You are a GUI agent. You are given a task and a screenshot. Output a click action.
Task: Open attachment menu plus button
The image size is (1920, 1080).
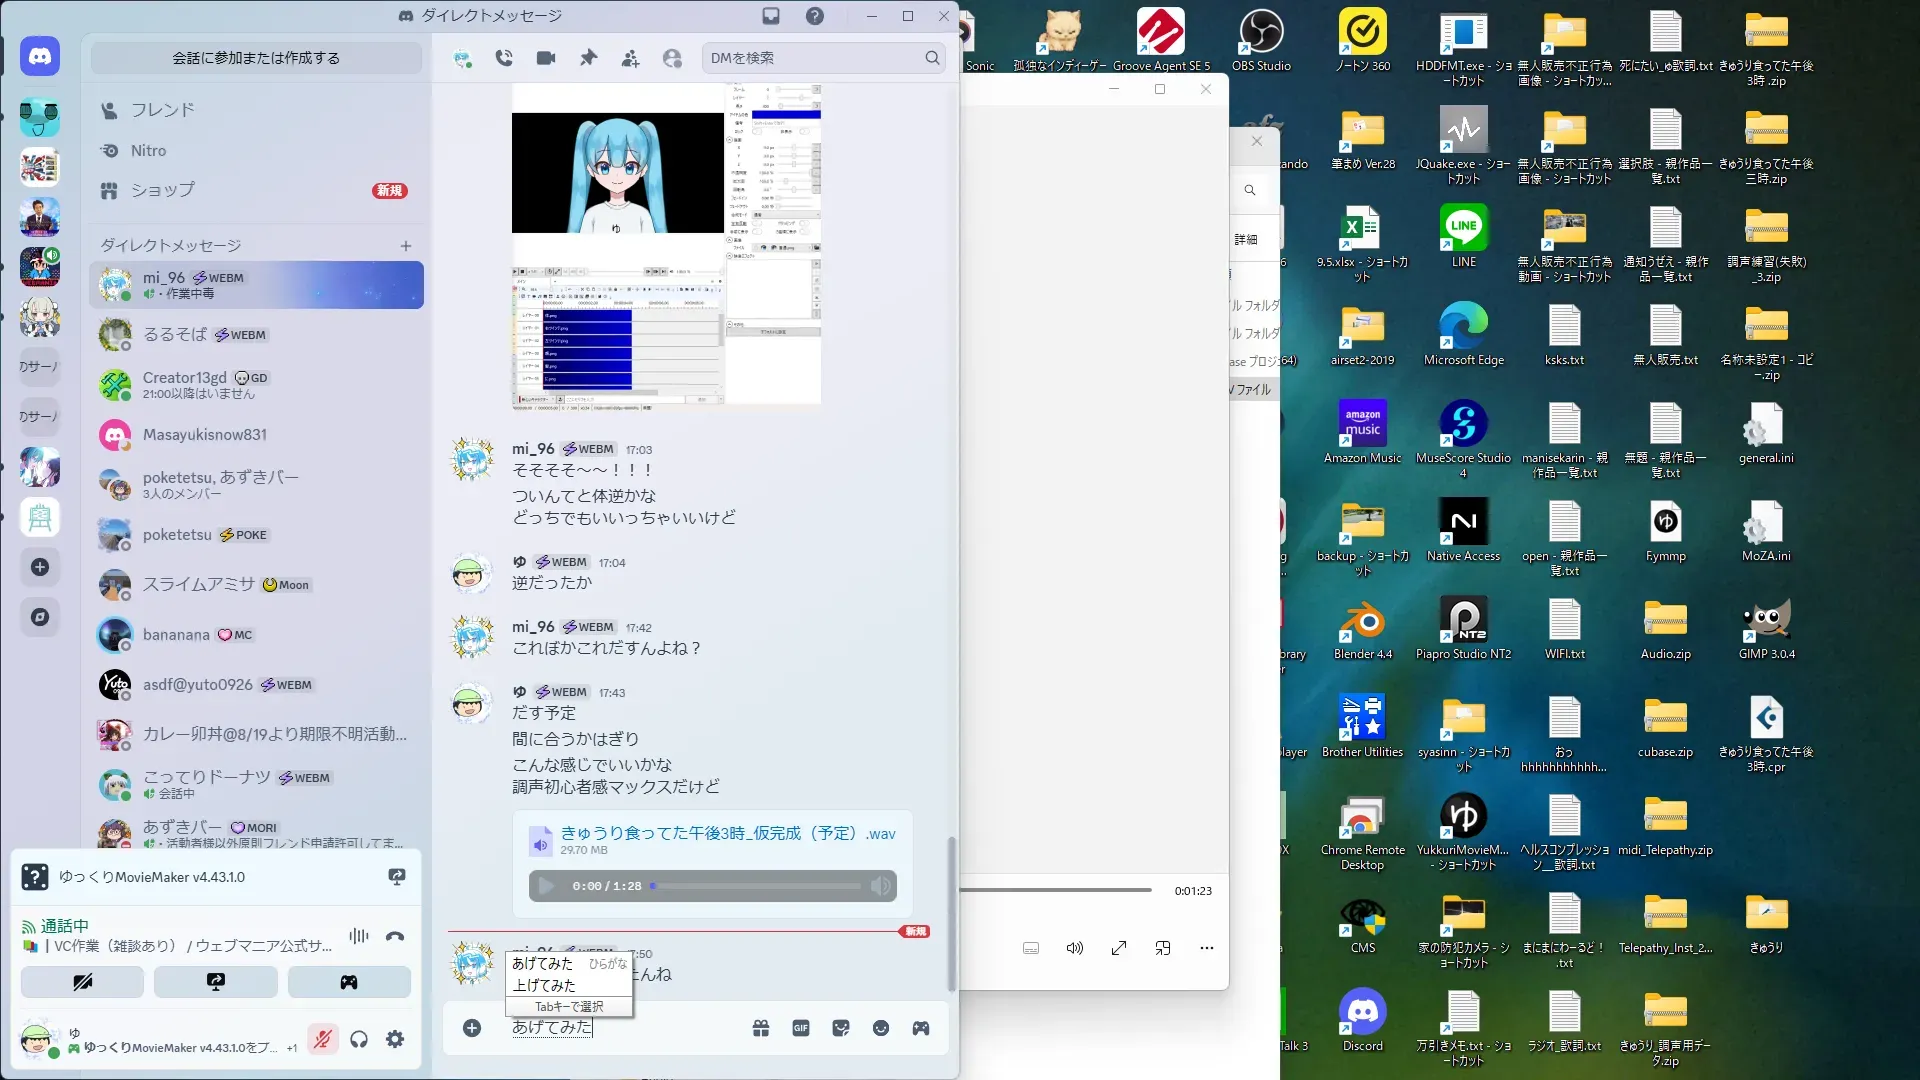472,1028
